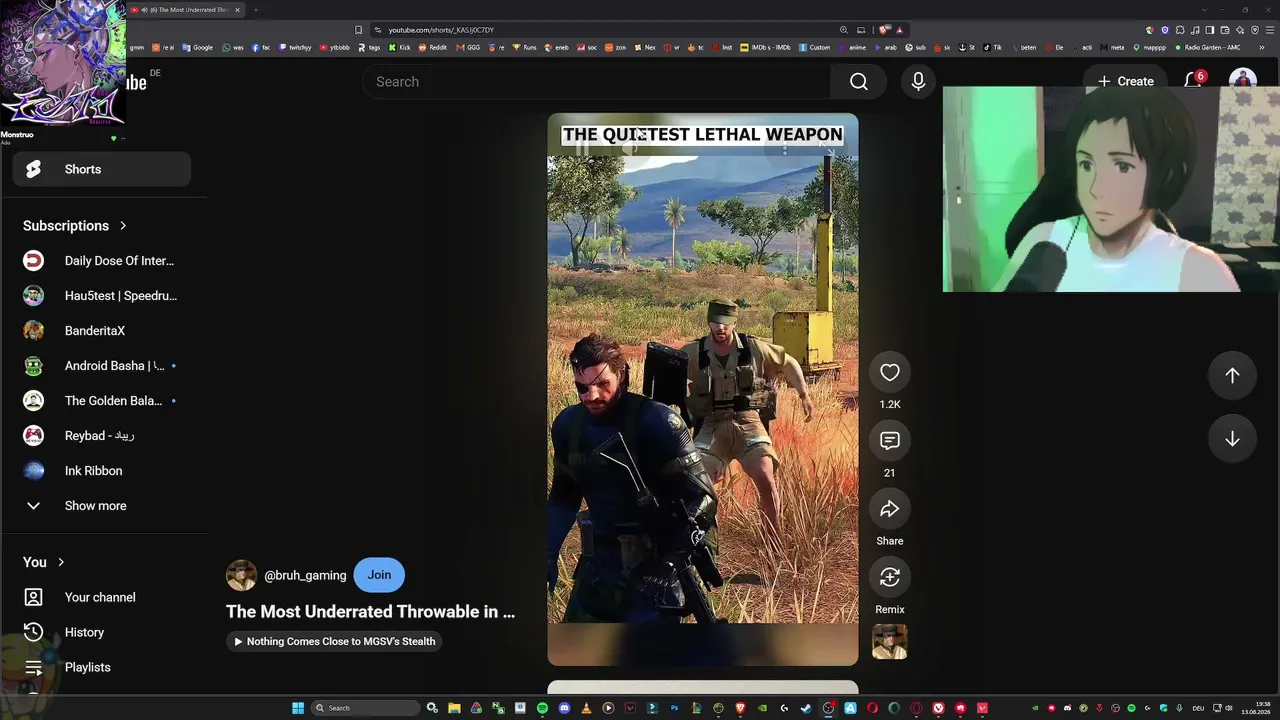Pause the playing short
The image size is (1280, 720).
(583, 151)
